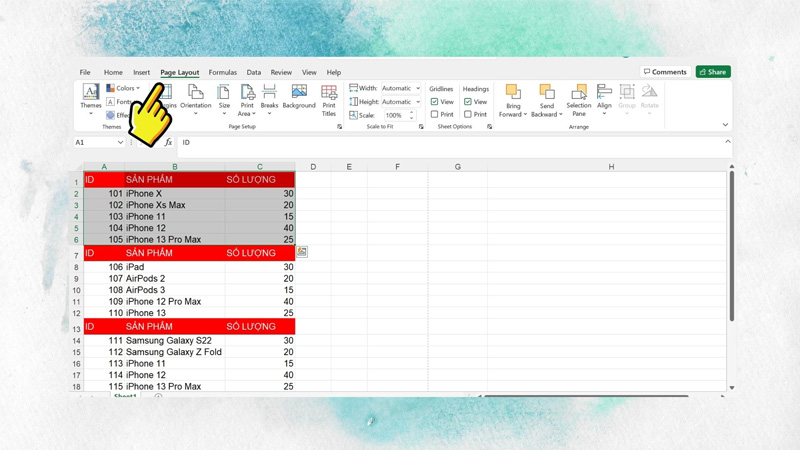Viewport: 800px width, 450px height.
Task: Switch to the Formulas tab
Action: tap(222, 72)
